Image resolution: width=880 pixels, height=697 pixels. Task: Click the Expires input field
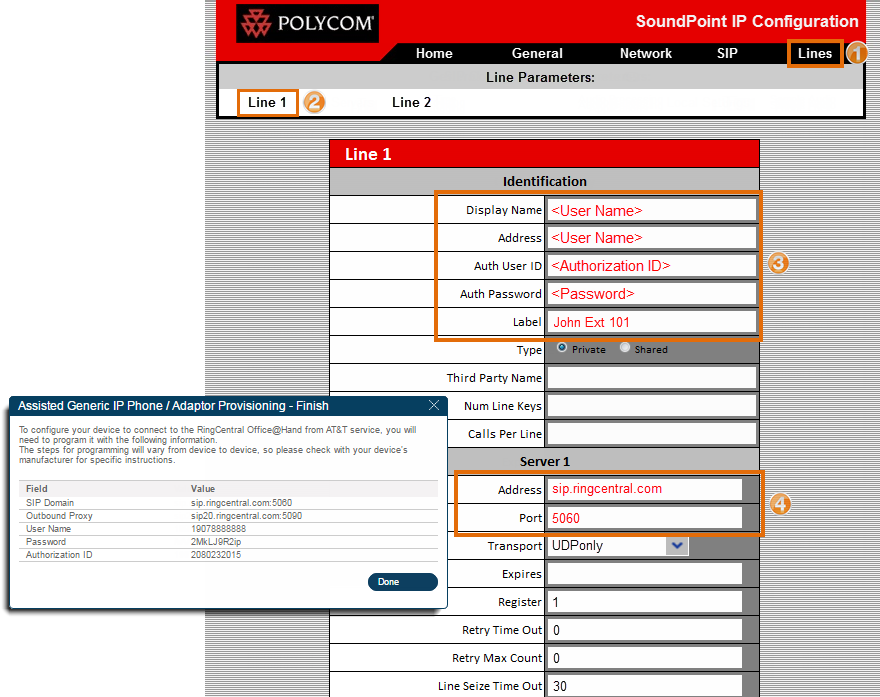[645, 574]
